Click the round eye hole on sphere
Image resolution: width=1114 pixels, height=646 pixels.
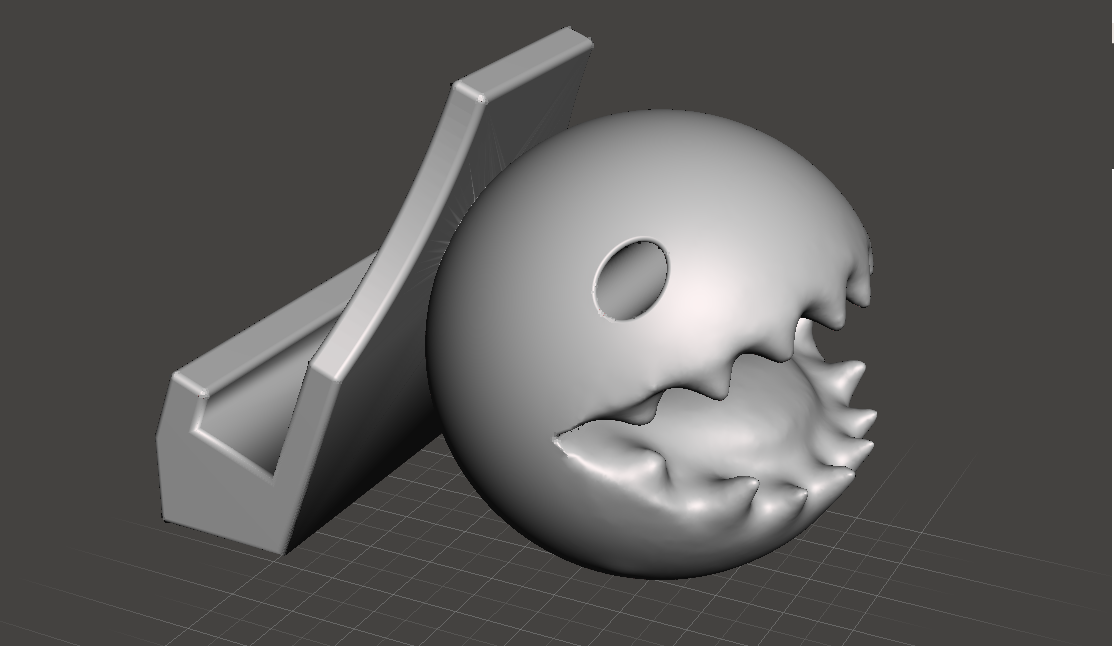click(x=632, y=280)
